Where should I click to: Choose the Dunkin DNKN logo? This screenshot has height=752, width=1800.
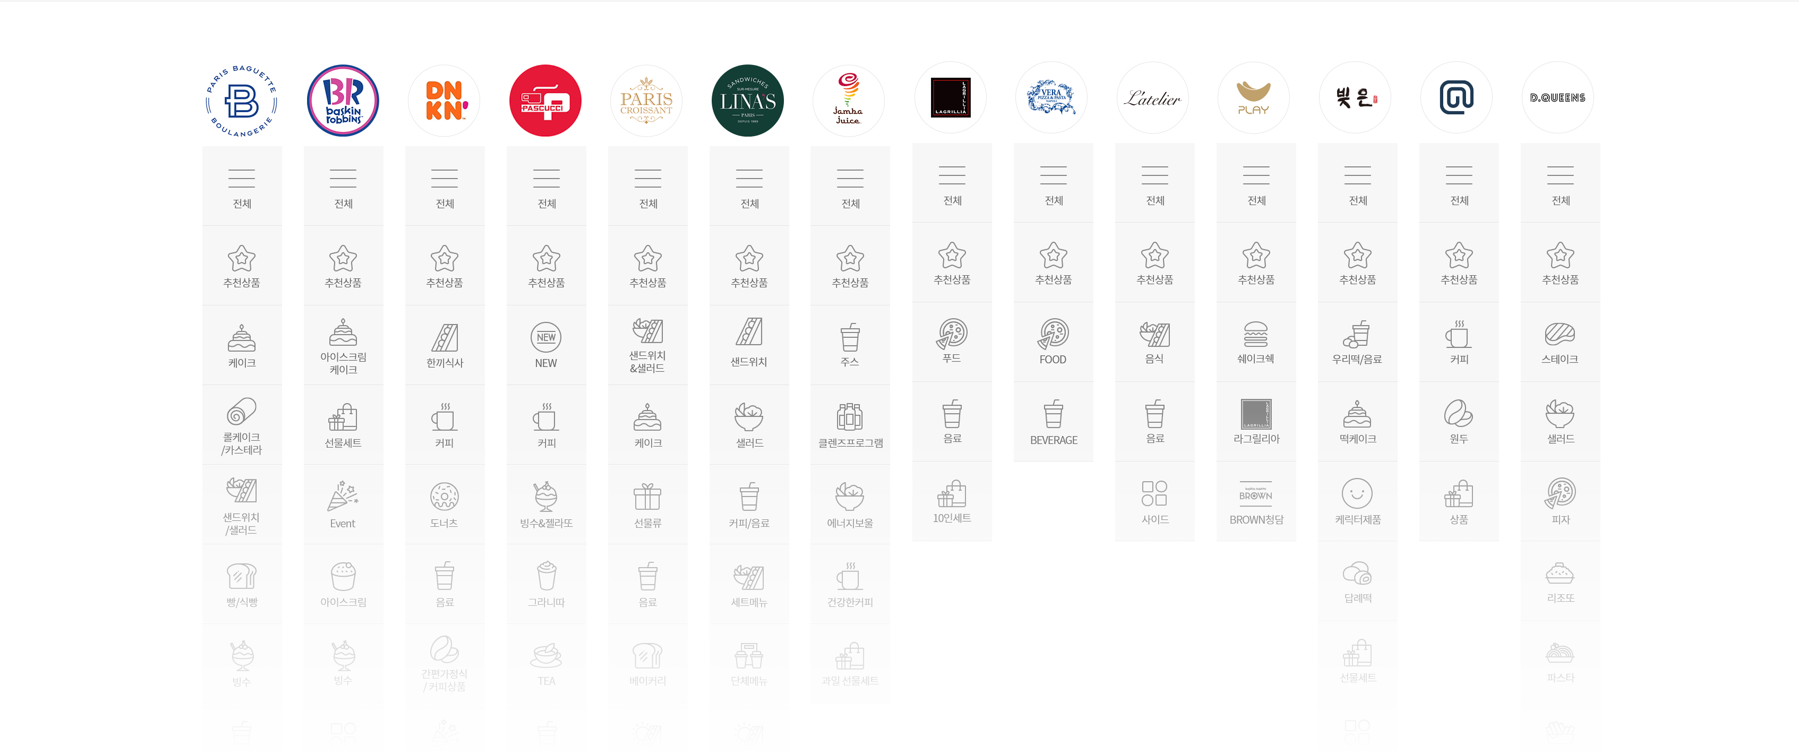445,101
